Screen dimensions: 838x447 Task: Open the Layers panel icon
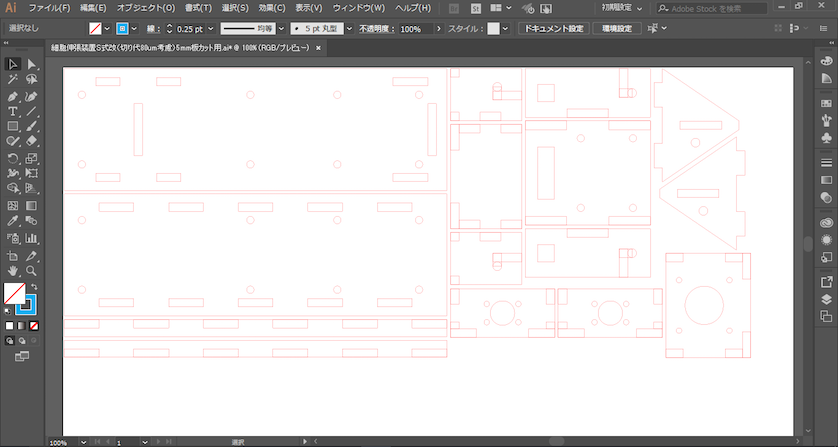click(x=826, y=298)
